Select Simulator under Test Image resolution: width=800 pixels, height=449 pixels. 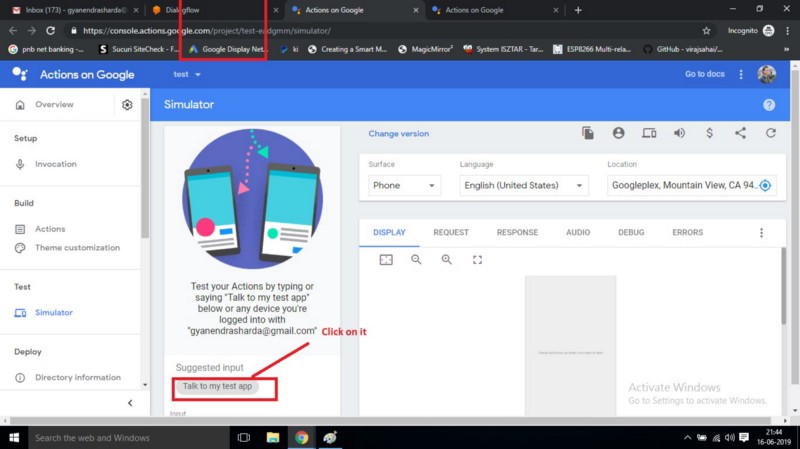[54, 313]
